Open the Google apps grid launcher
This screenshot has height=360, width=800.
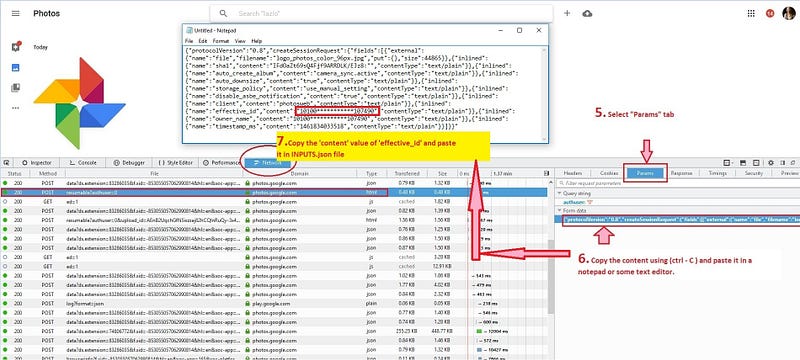751,13
